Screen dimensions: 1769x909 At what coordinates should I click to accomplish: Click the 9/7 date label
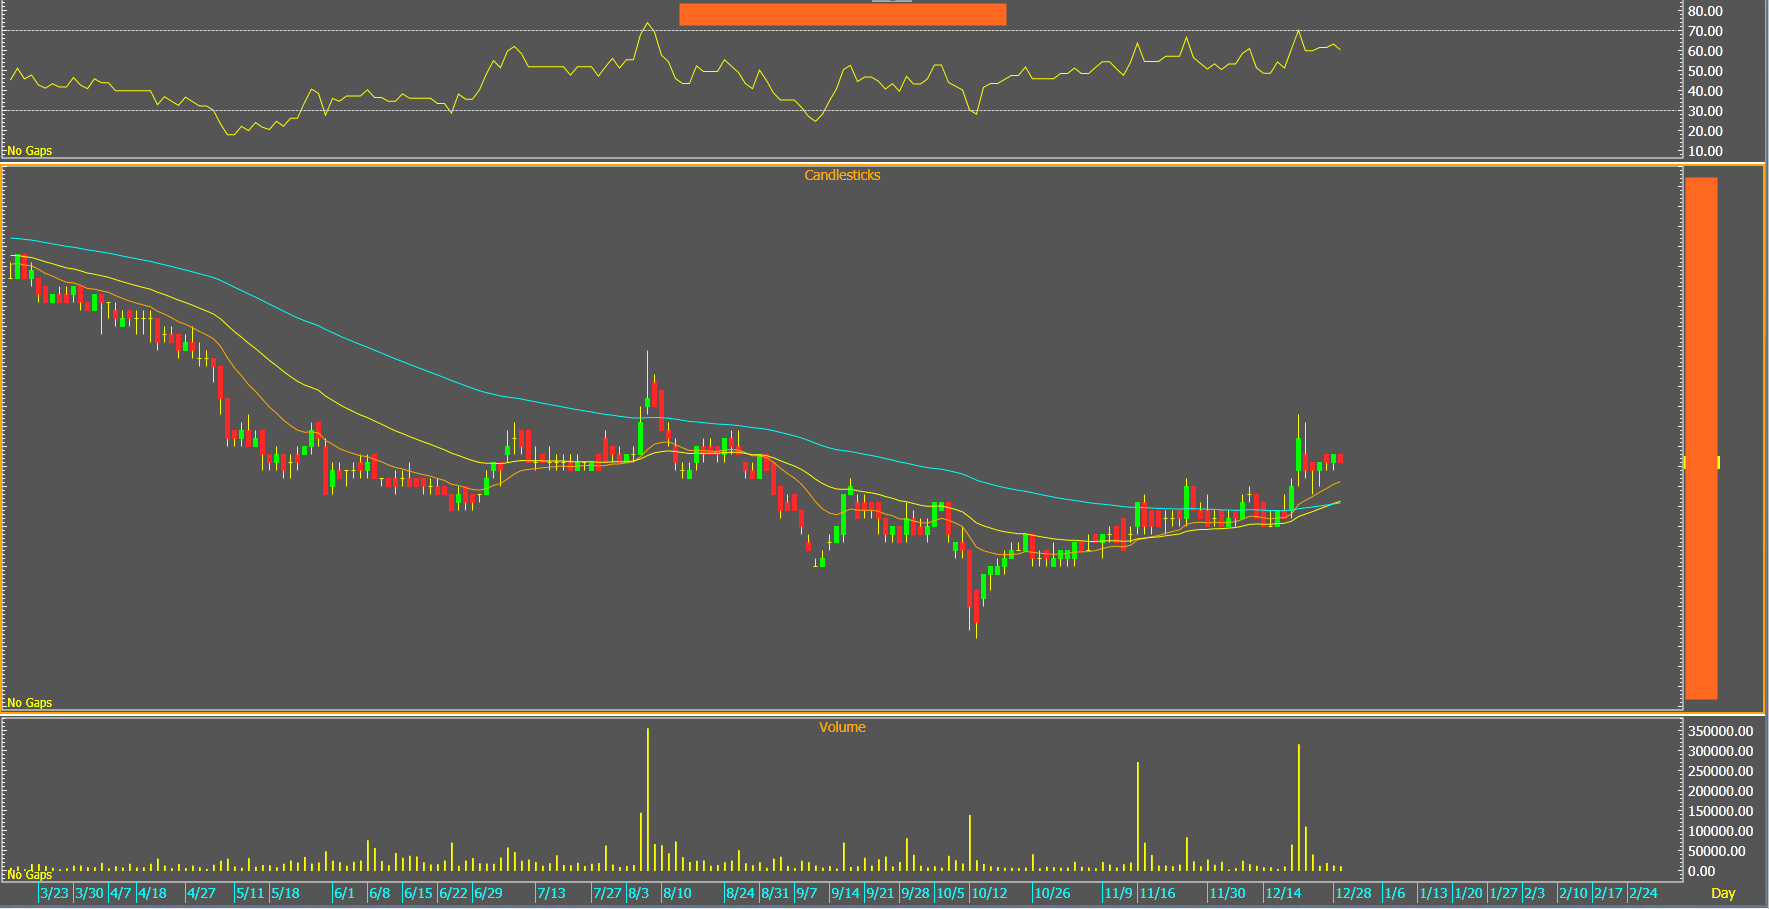(806, 893)
